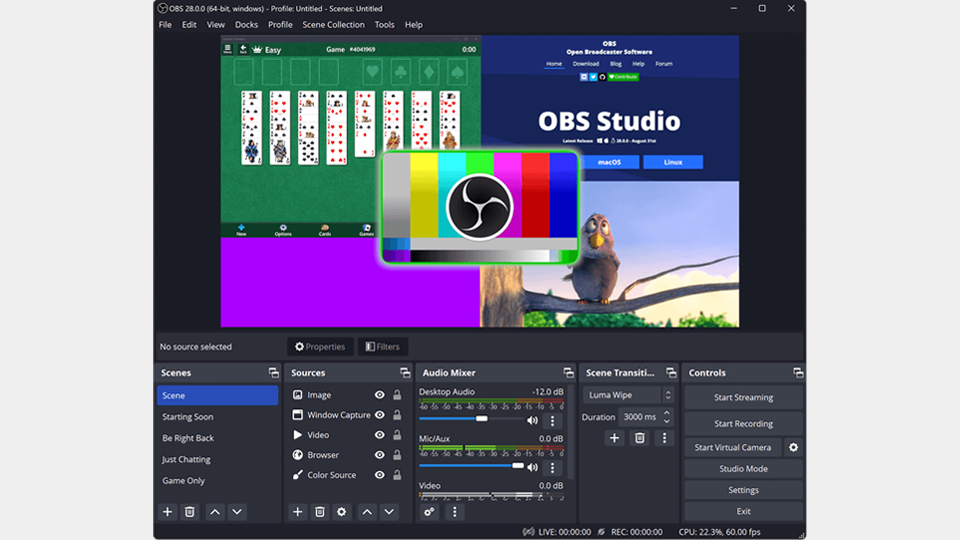This screenshot has height=540, width=960.
Task: Select the Be Right Back scene
Action: coord(217,438)
